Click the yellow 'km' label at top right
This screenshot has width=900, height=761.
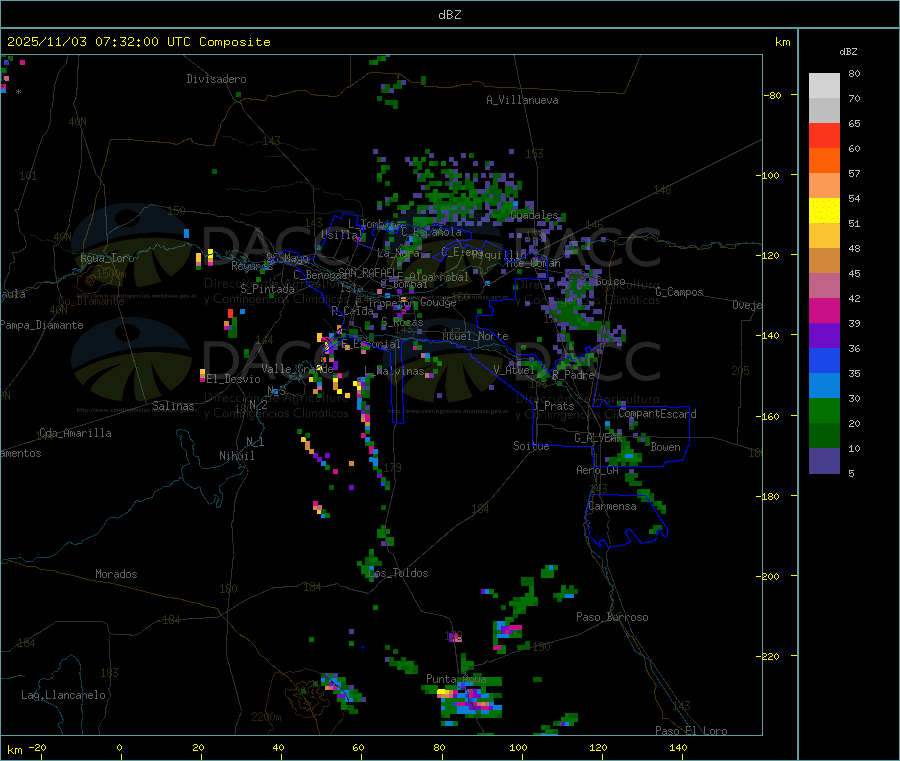[782, 42]
